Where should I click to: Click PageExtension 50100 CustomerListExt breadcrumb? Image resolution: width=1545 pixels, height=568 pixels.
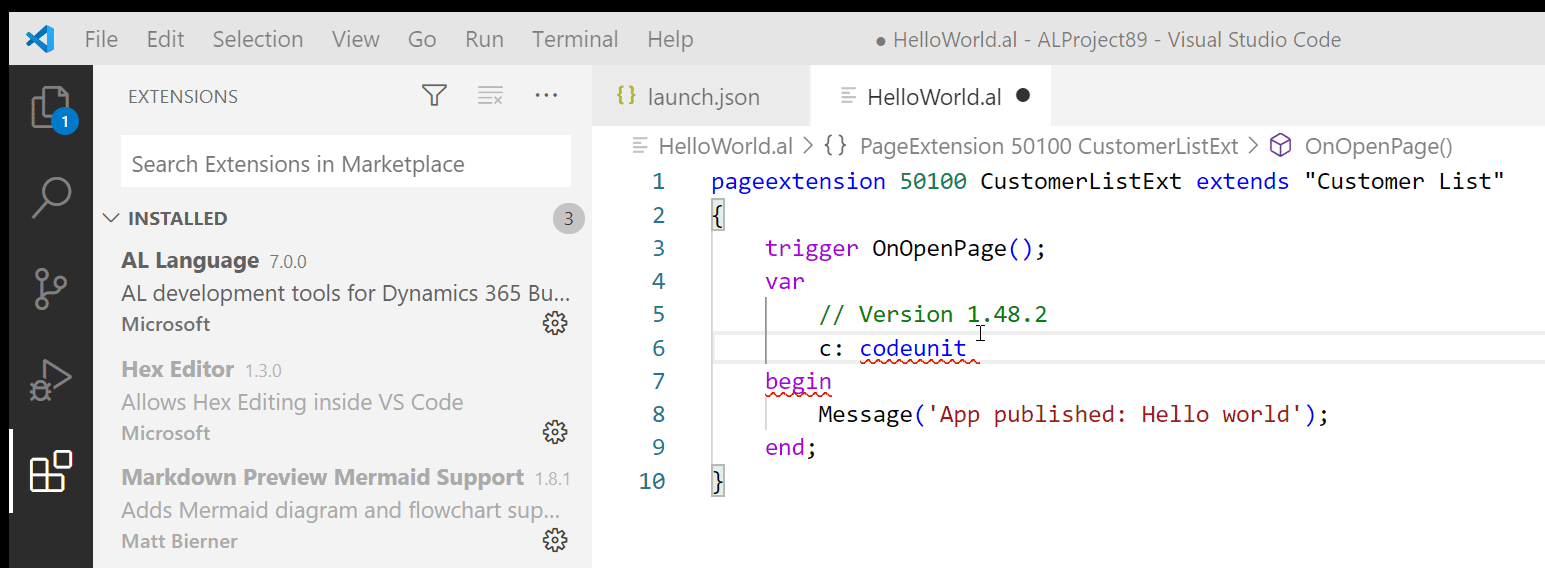1049,146
